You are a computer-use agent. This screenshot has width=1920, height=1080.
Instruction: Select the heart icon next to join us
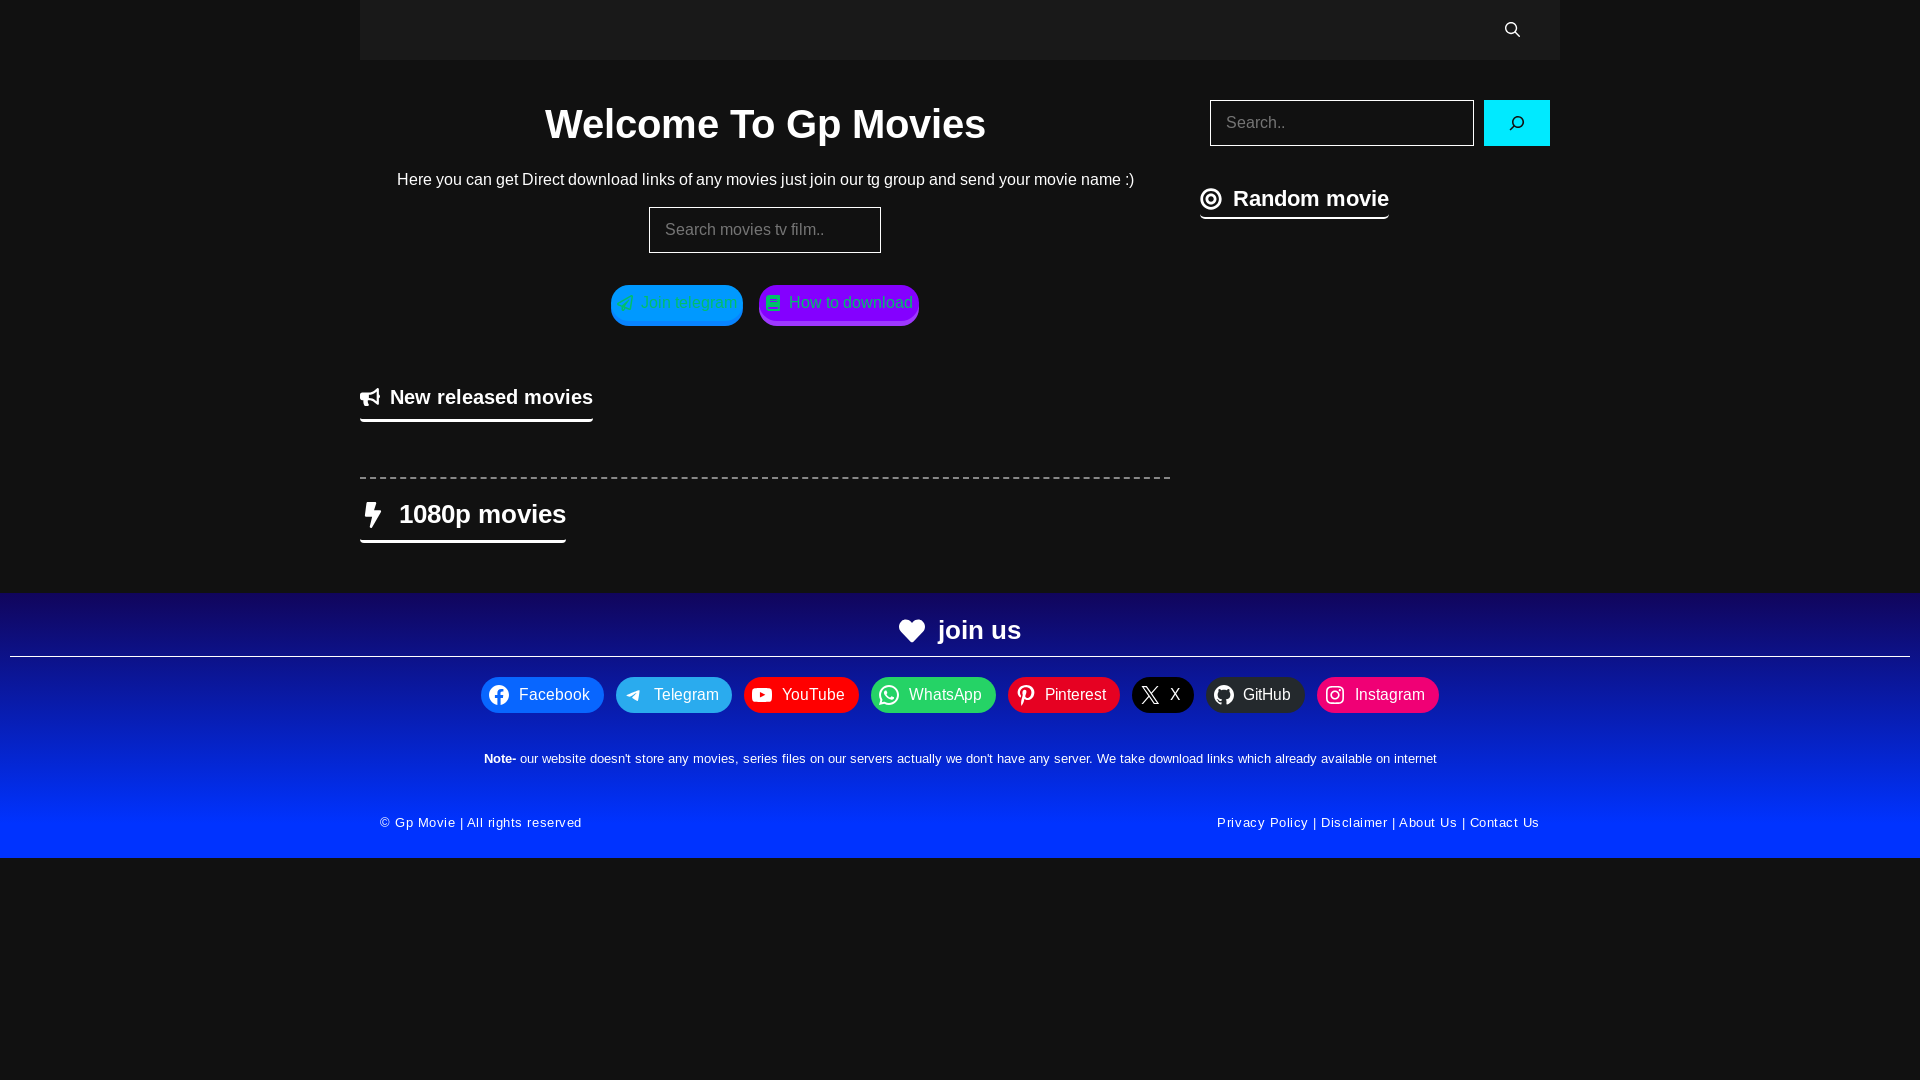912,631
